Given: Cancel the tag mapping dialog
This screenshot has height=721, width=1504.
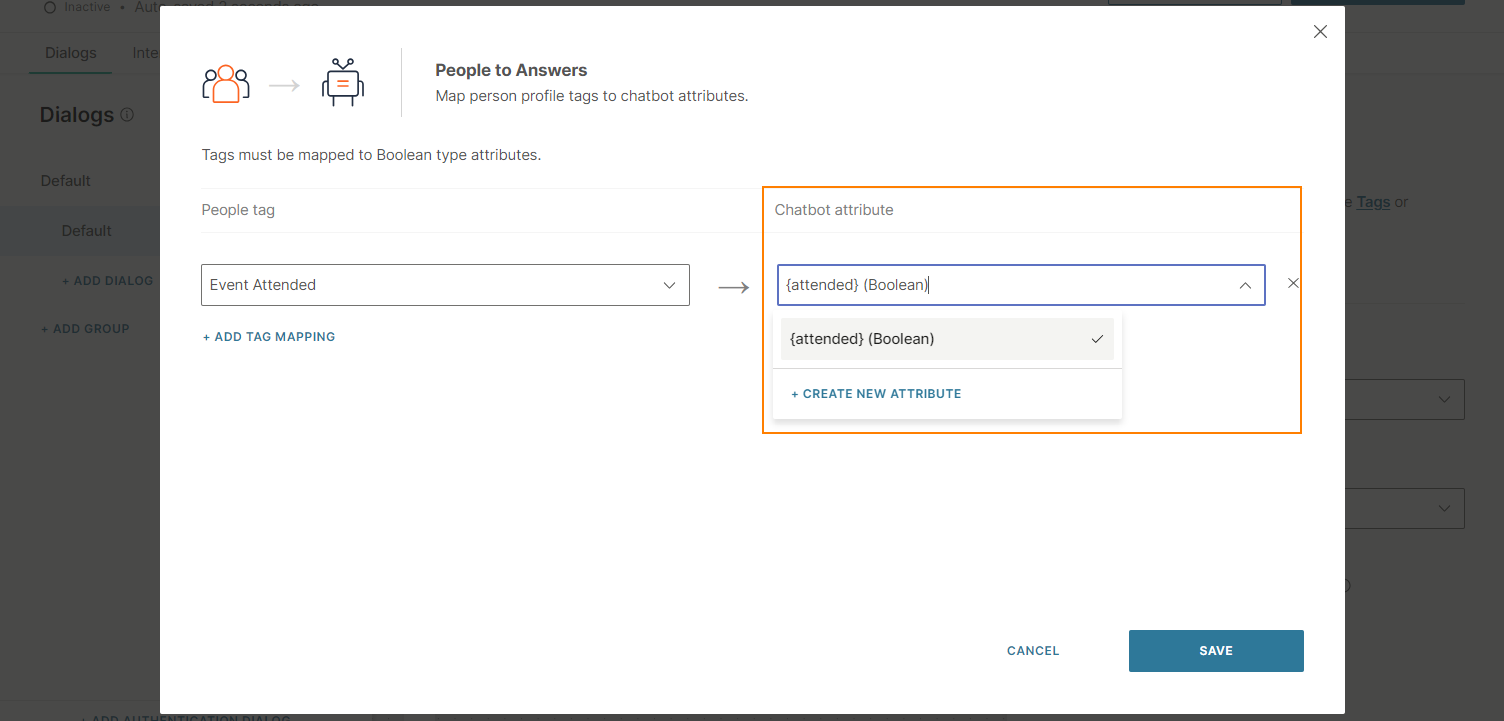Looking at the screenshot, I should 1032,651.
